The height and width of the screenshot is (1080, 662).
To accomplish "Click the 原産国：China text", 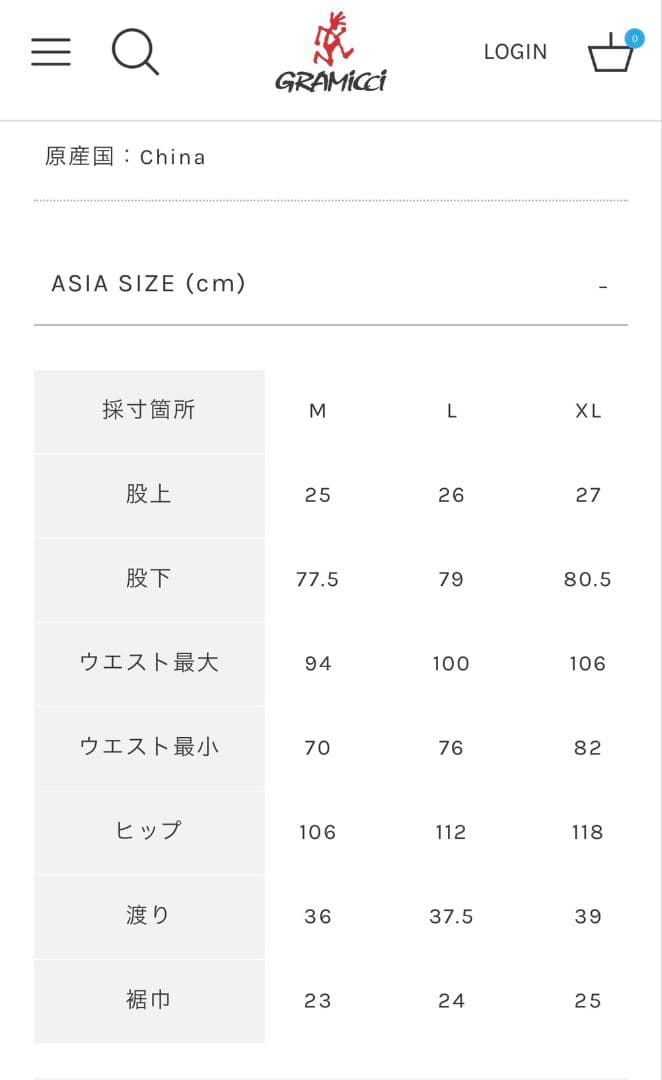I will click(125, 157).
